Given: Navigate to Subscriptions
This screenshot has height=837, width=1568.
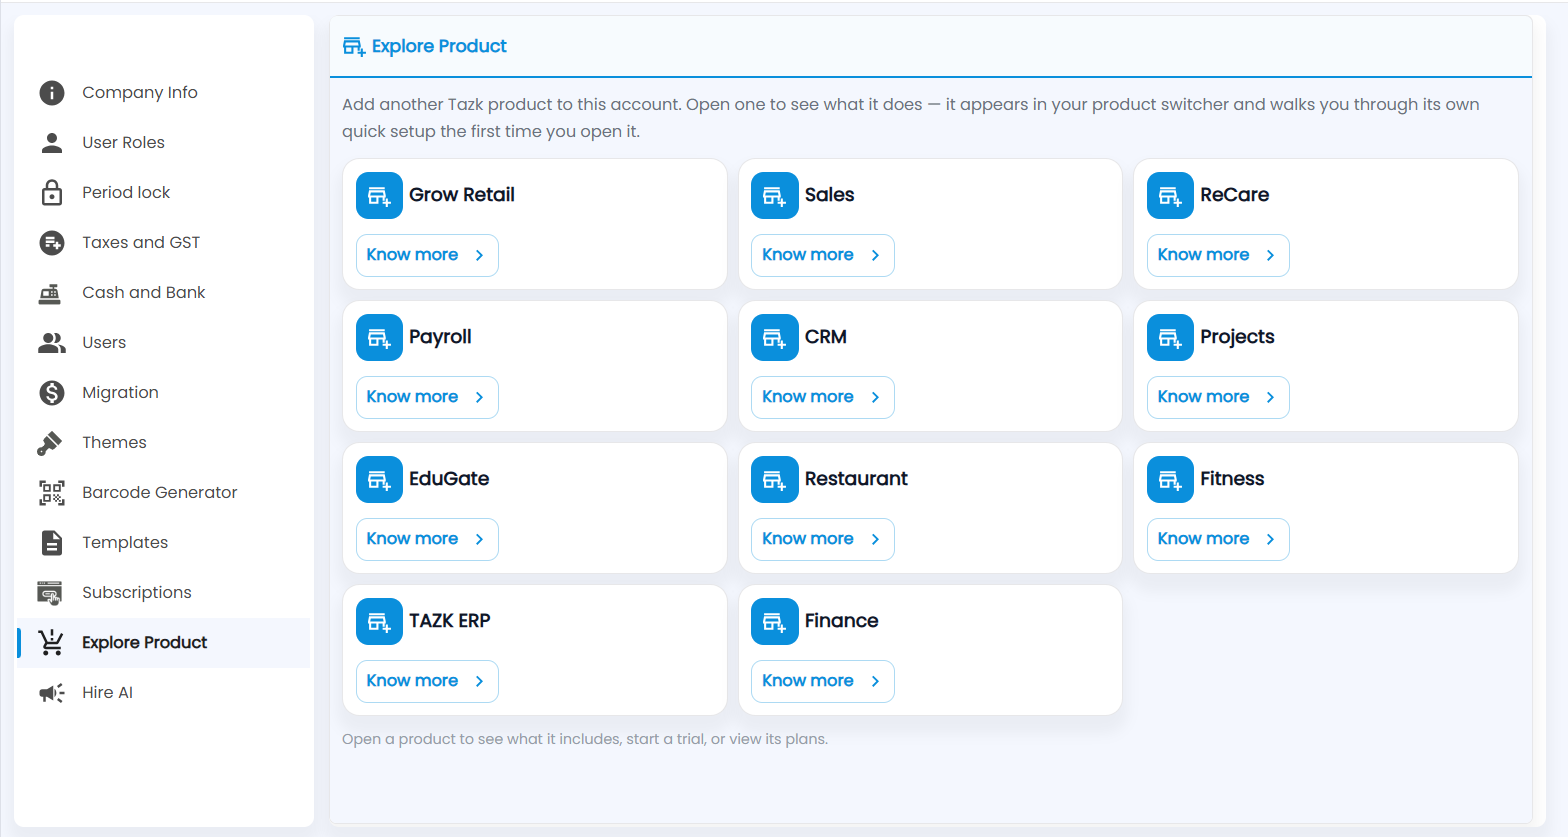Looking at the screenshot, I should [164, 593].
